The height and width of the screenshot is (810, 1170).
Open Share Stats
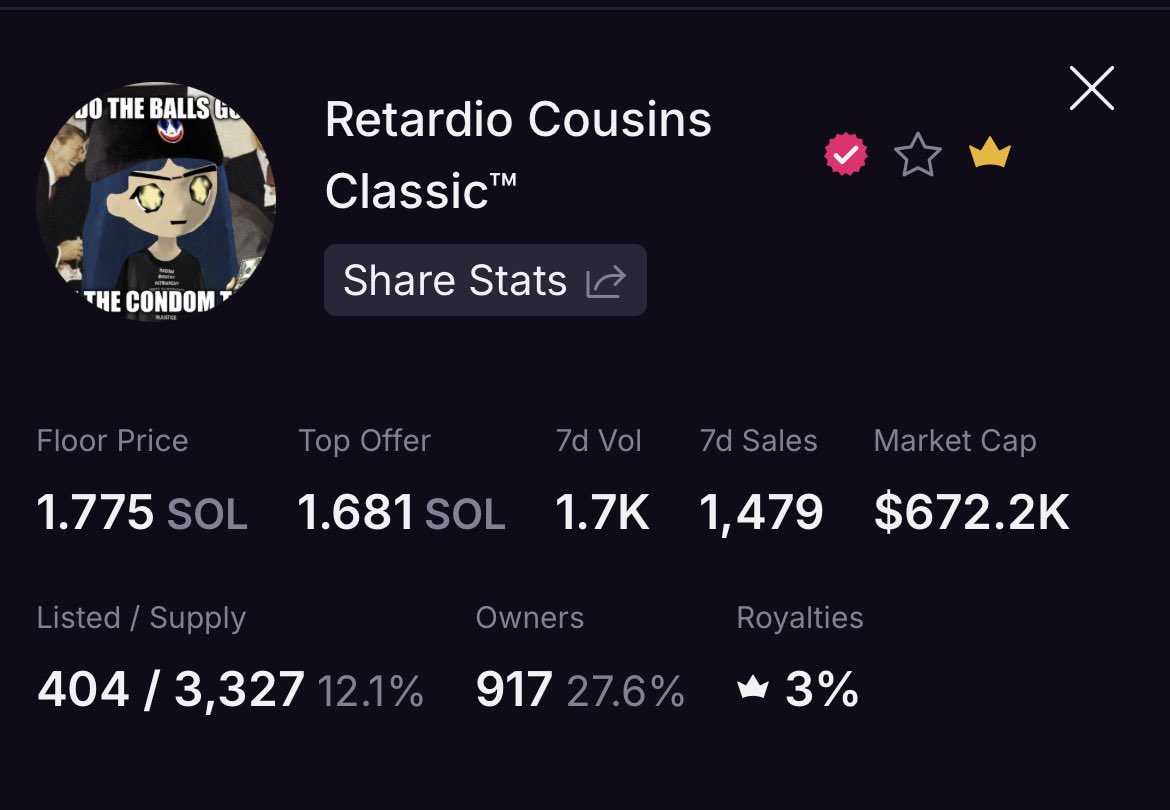tap(485, 280)
